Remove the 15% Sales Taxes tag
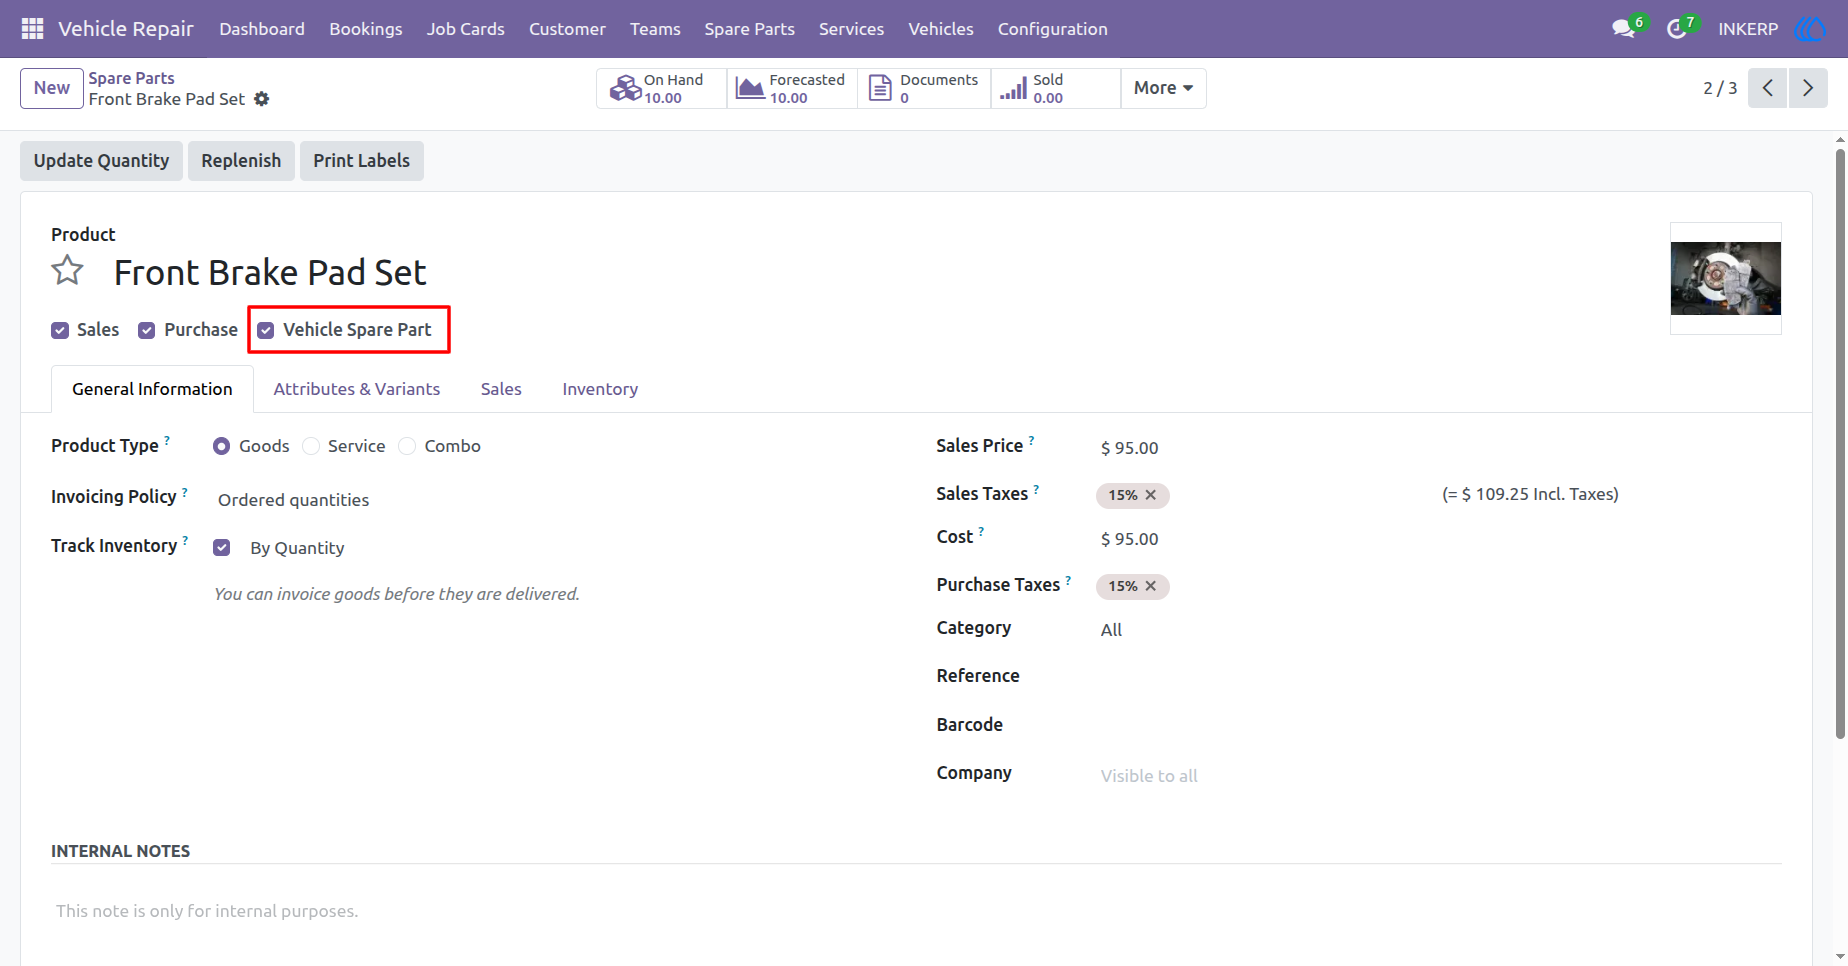Image resolution: width=1848 pixels, height=966 pixels. pyautogui.click(x=1151, y=495)
